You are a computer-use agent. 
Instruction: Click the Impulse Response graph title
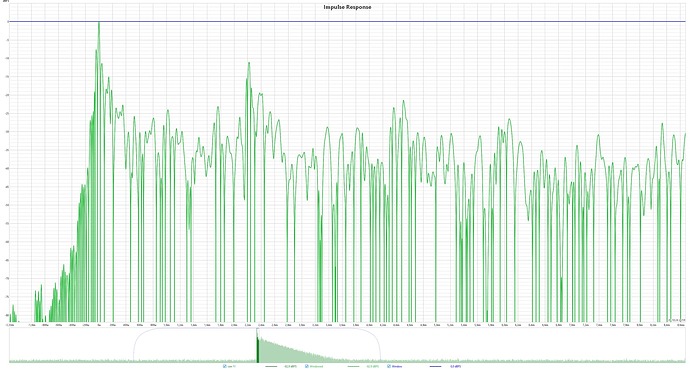pos(347,7)
